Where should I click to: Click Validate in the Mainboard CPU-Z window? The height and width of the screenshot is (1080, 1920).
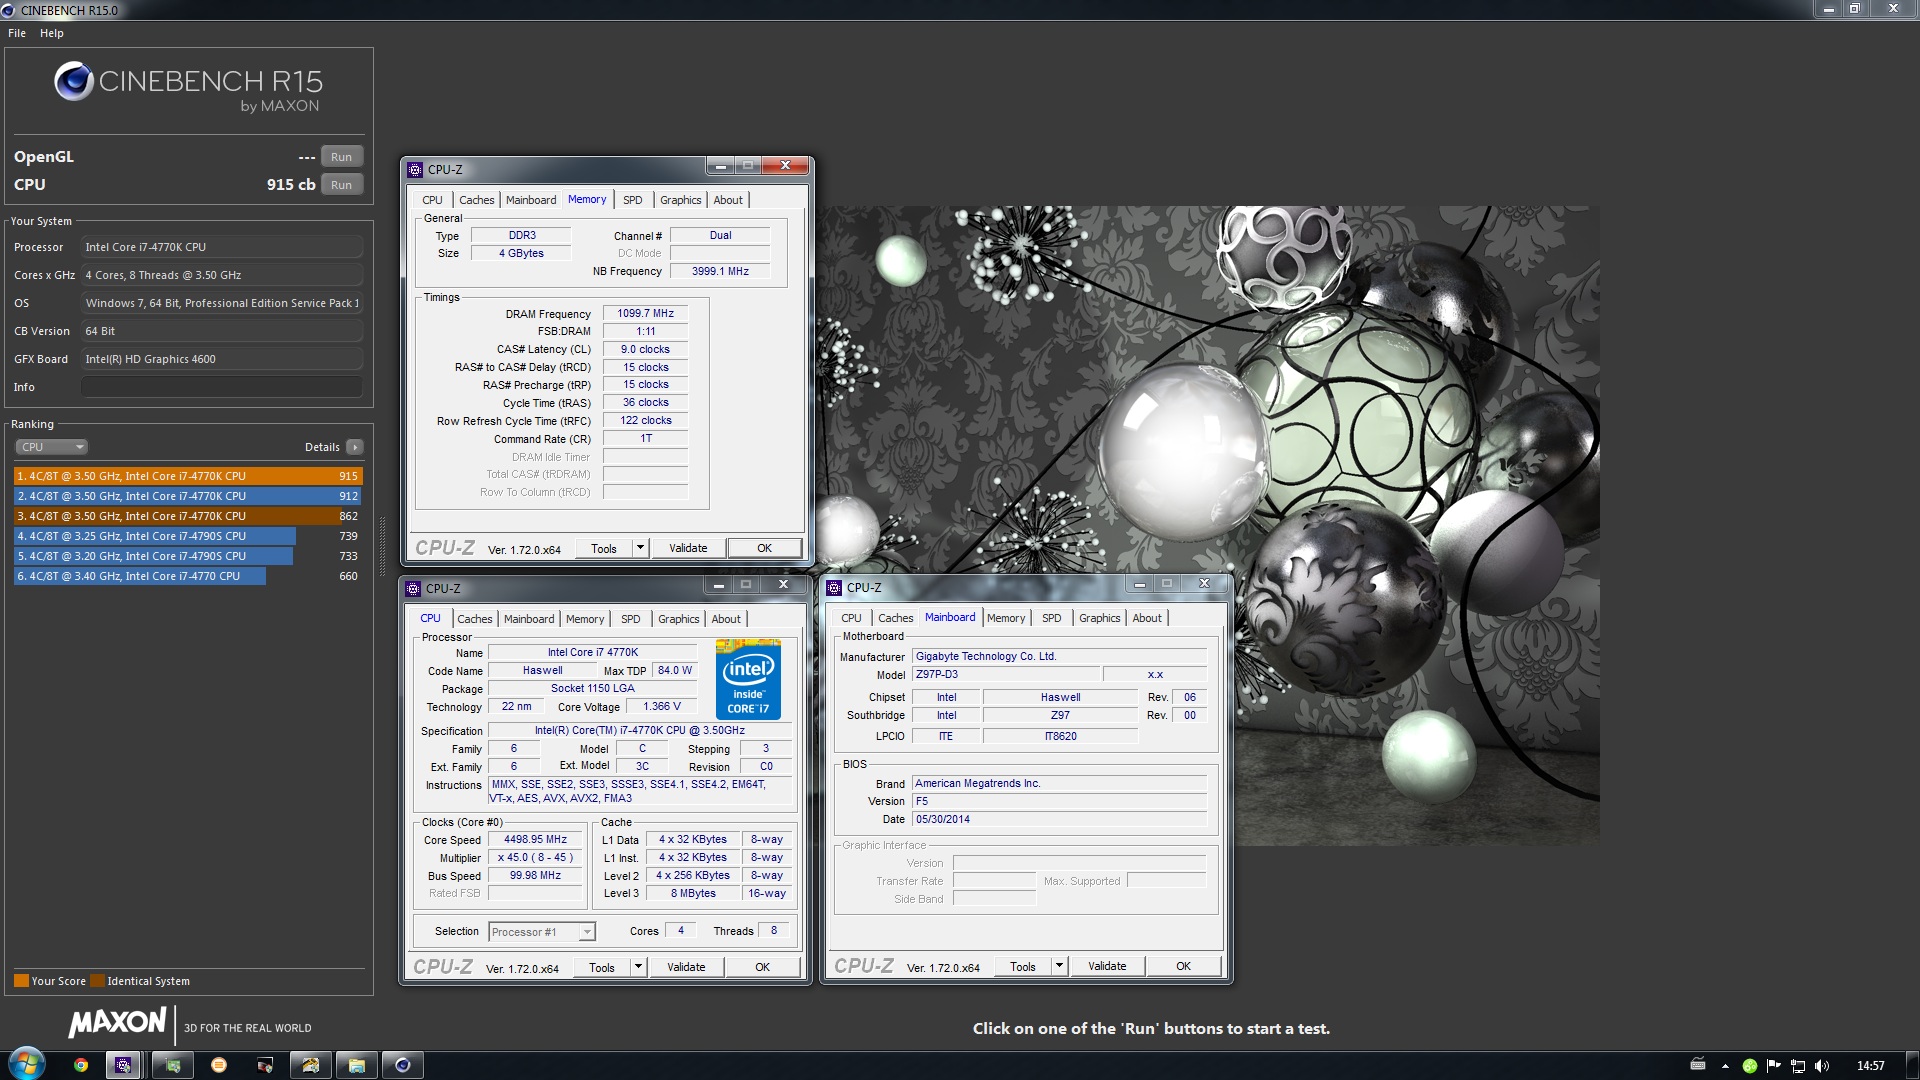pos(1107,966)
